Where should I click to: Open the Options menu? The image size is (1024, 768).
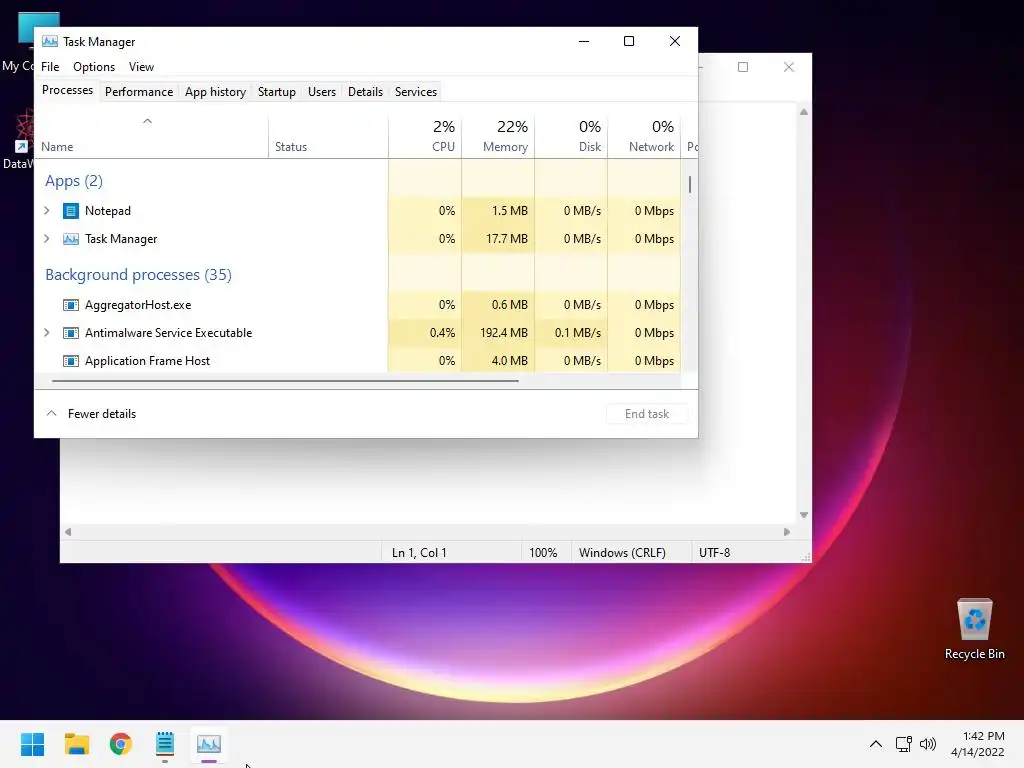(x=94, y=67)
